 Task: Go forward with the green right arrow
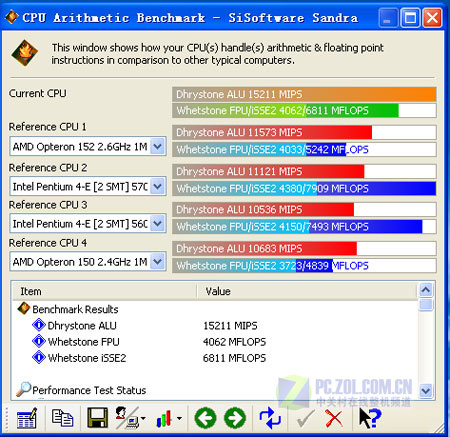coord(235,418)
